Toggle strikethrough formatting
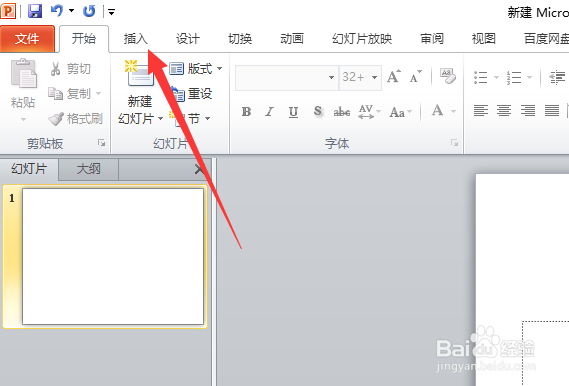Image resolution: width=569 pixels, height=386 pixels. tap(342, 112)
